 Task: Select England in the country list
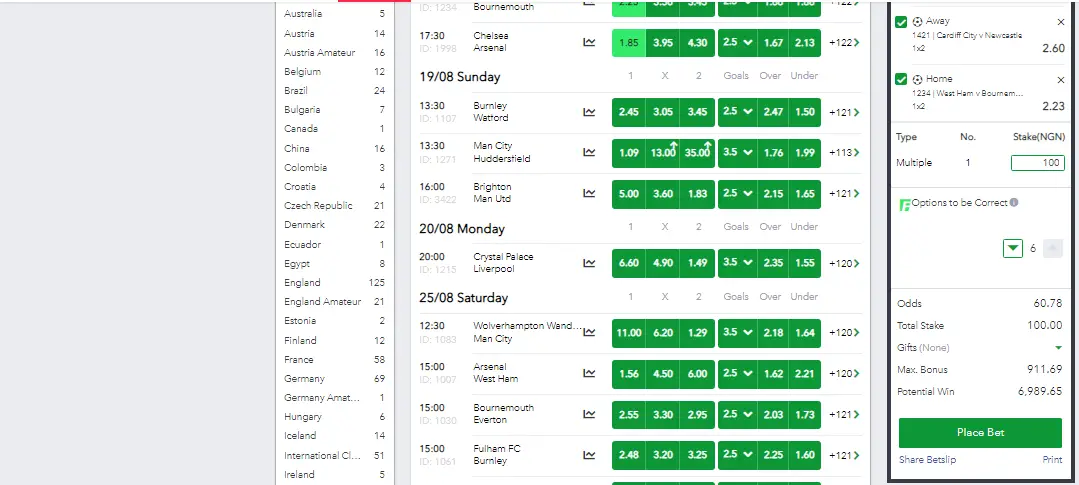[x=302, y=283]
